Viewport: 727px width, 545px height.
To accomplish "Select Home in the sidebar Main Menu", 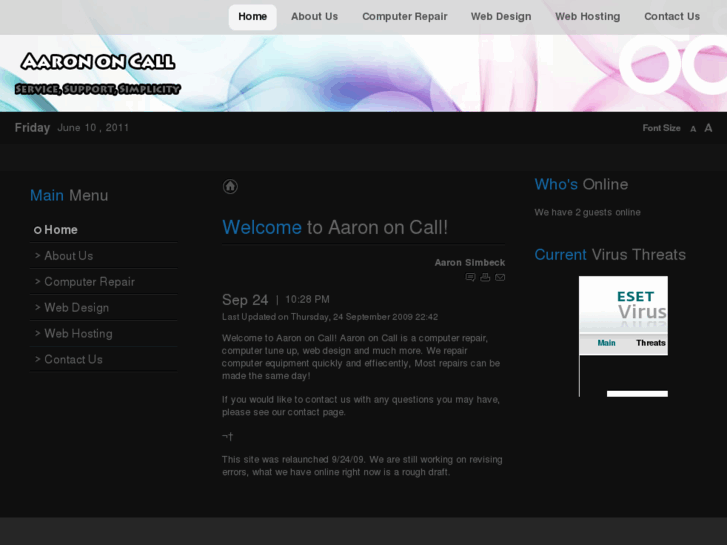I will pyautogui.click(x=60, y=230).
